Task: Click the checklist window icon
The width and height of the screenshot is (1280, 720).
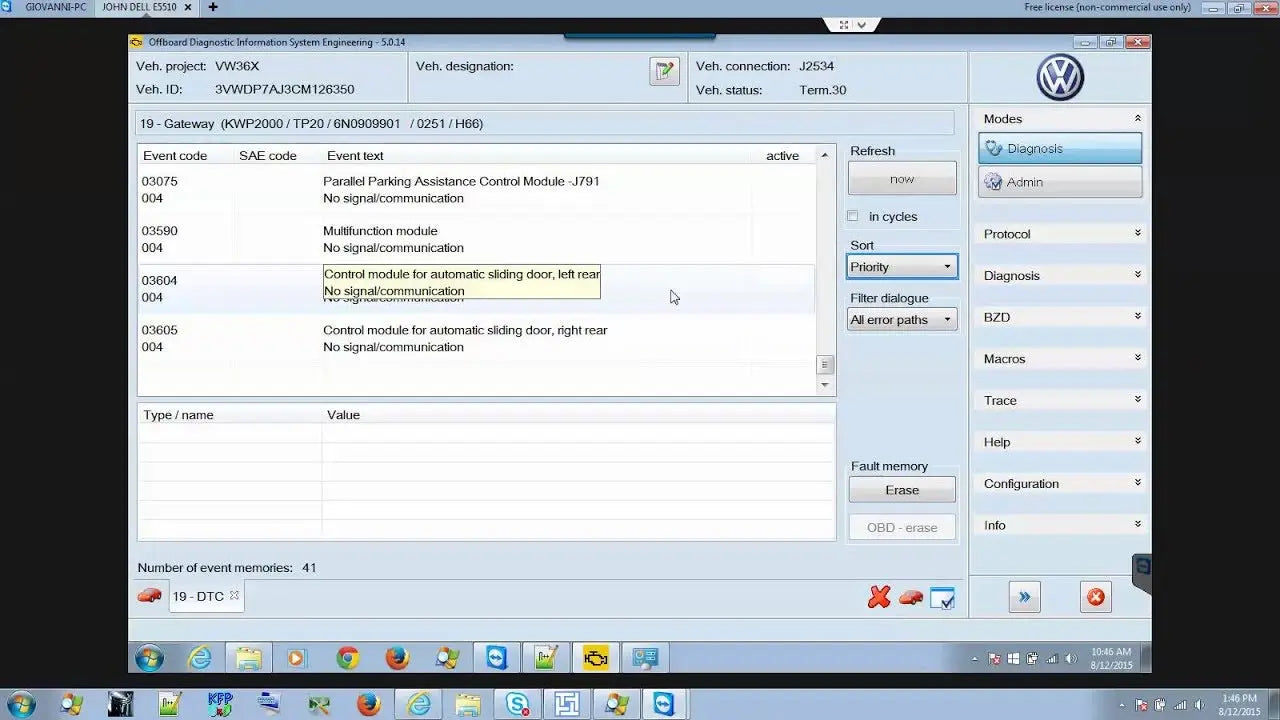Action: point(942,598)
